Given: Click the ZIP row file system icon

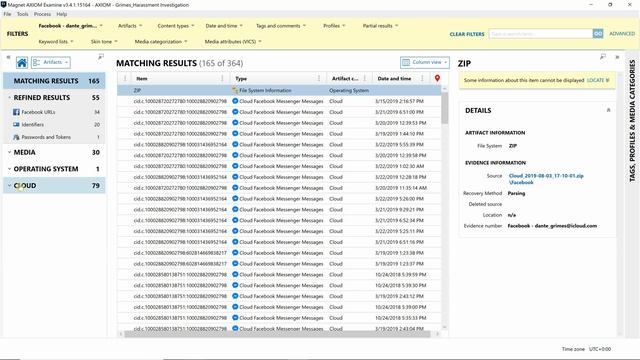Looking at the screenshot, I should click(x=235, y=90).
